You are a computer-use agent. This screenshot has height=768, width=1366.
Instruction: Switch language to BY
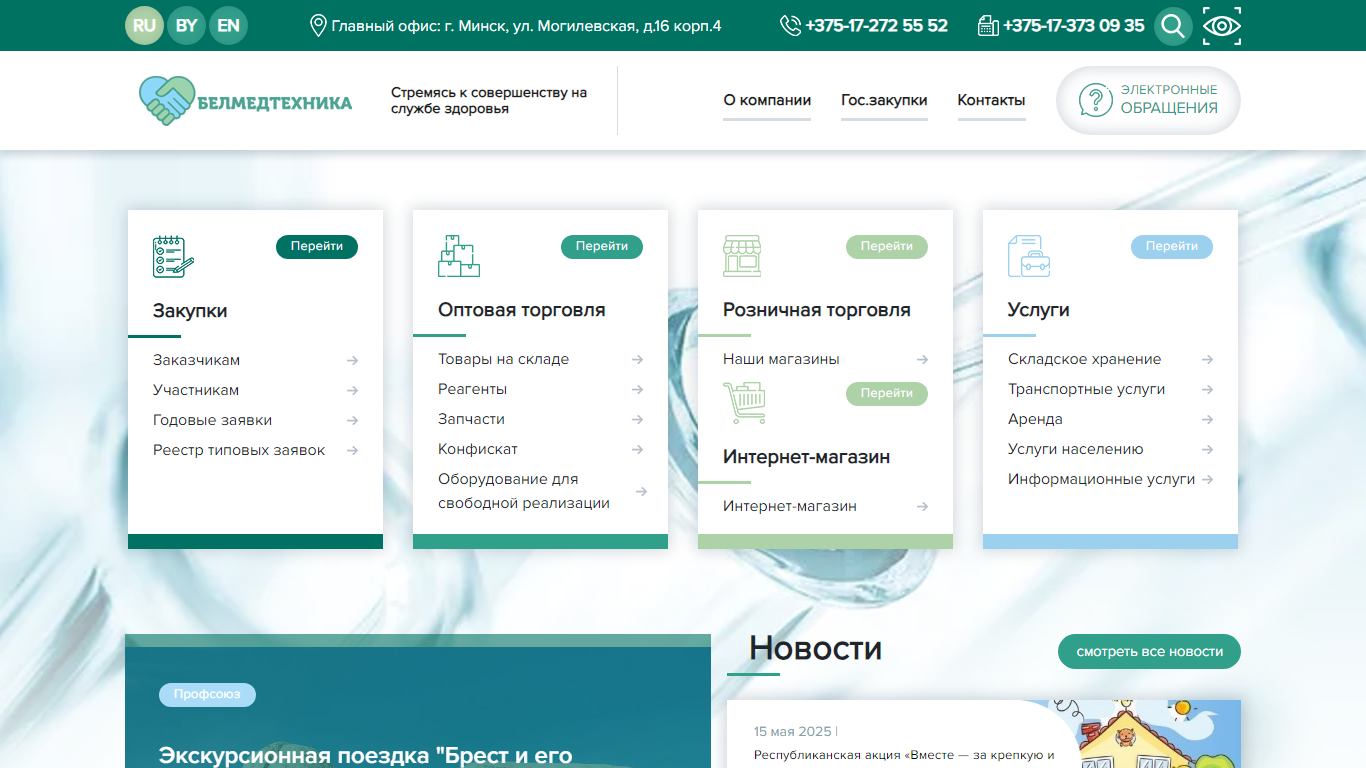point(187,25)
